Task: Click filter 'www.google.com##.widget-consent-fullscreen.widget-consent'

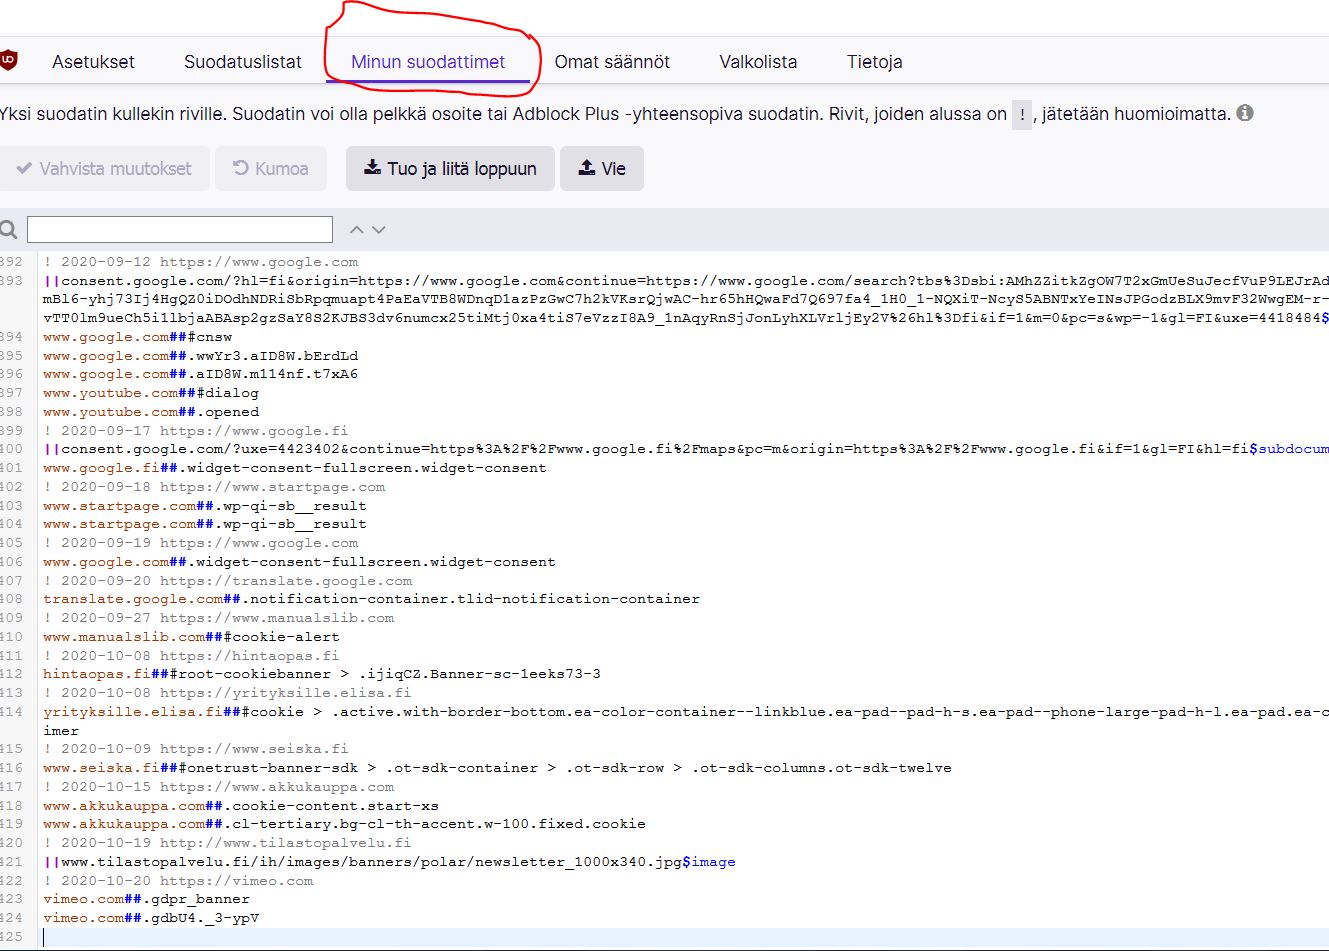Action: [299, 562]
